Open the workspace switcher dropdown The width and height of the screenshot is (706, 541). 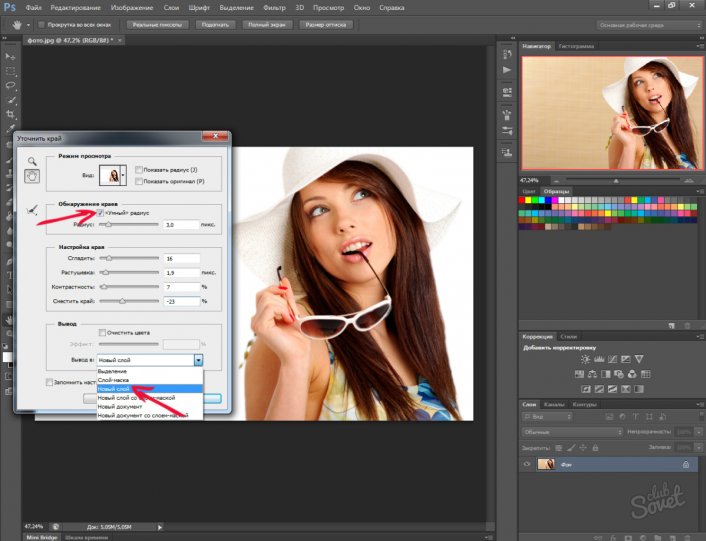click(649, 25)
